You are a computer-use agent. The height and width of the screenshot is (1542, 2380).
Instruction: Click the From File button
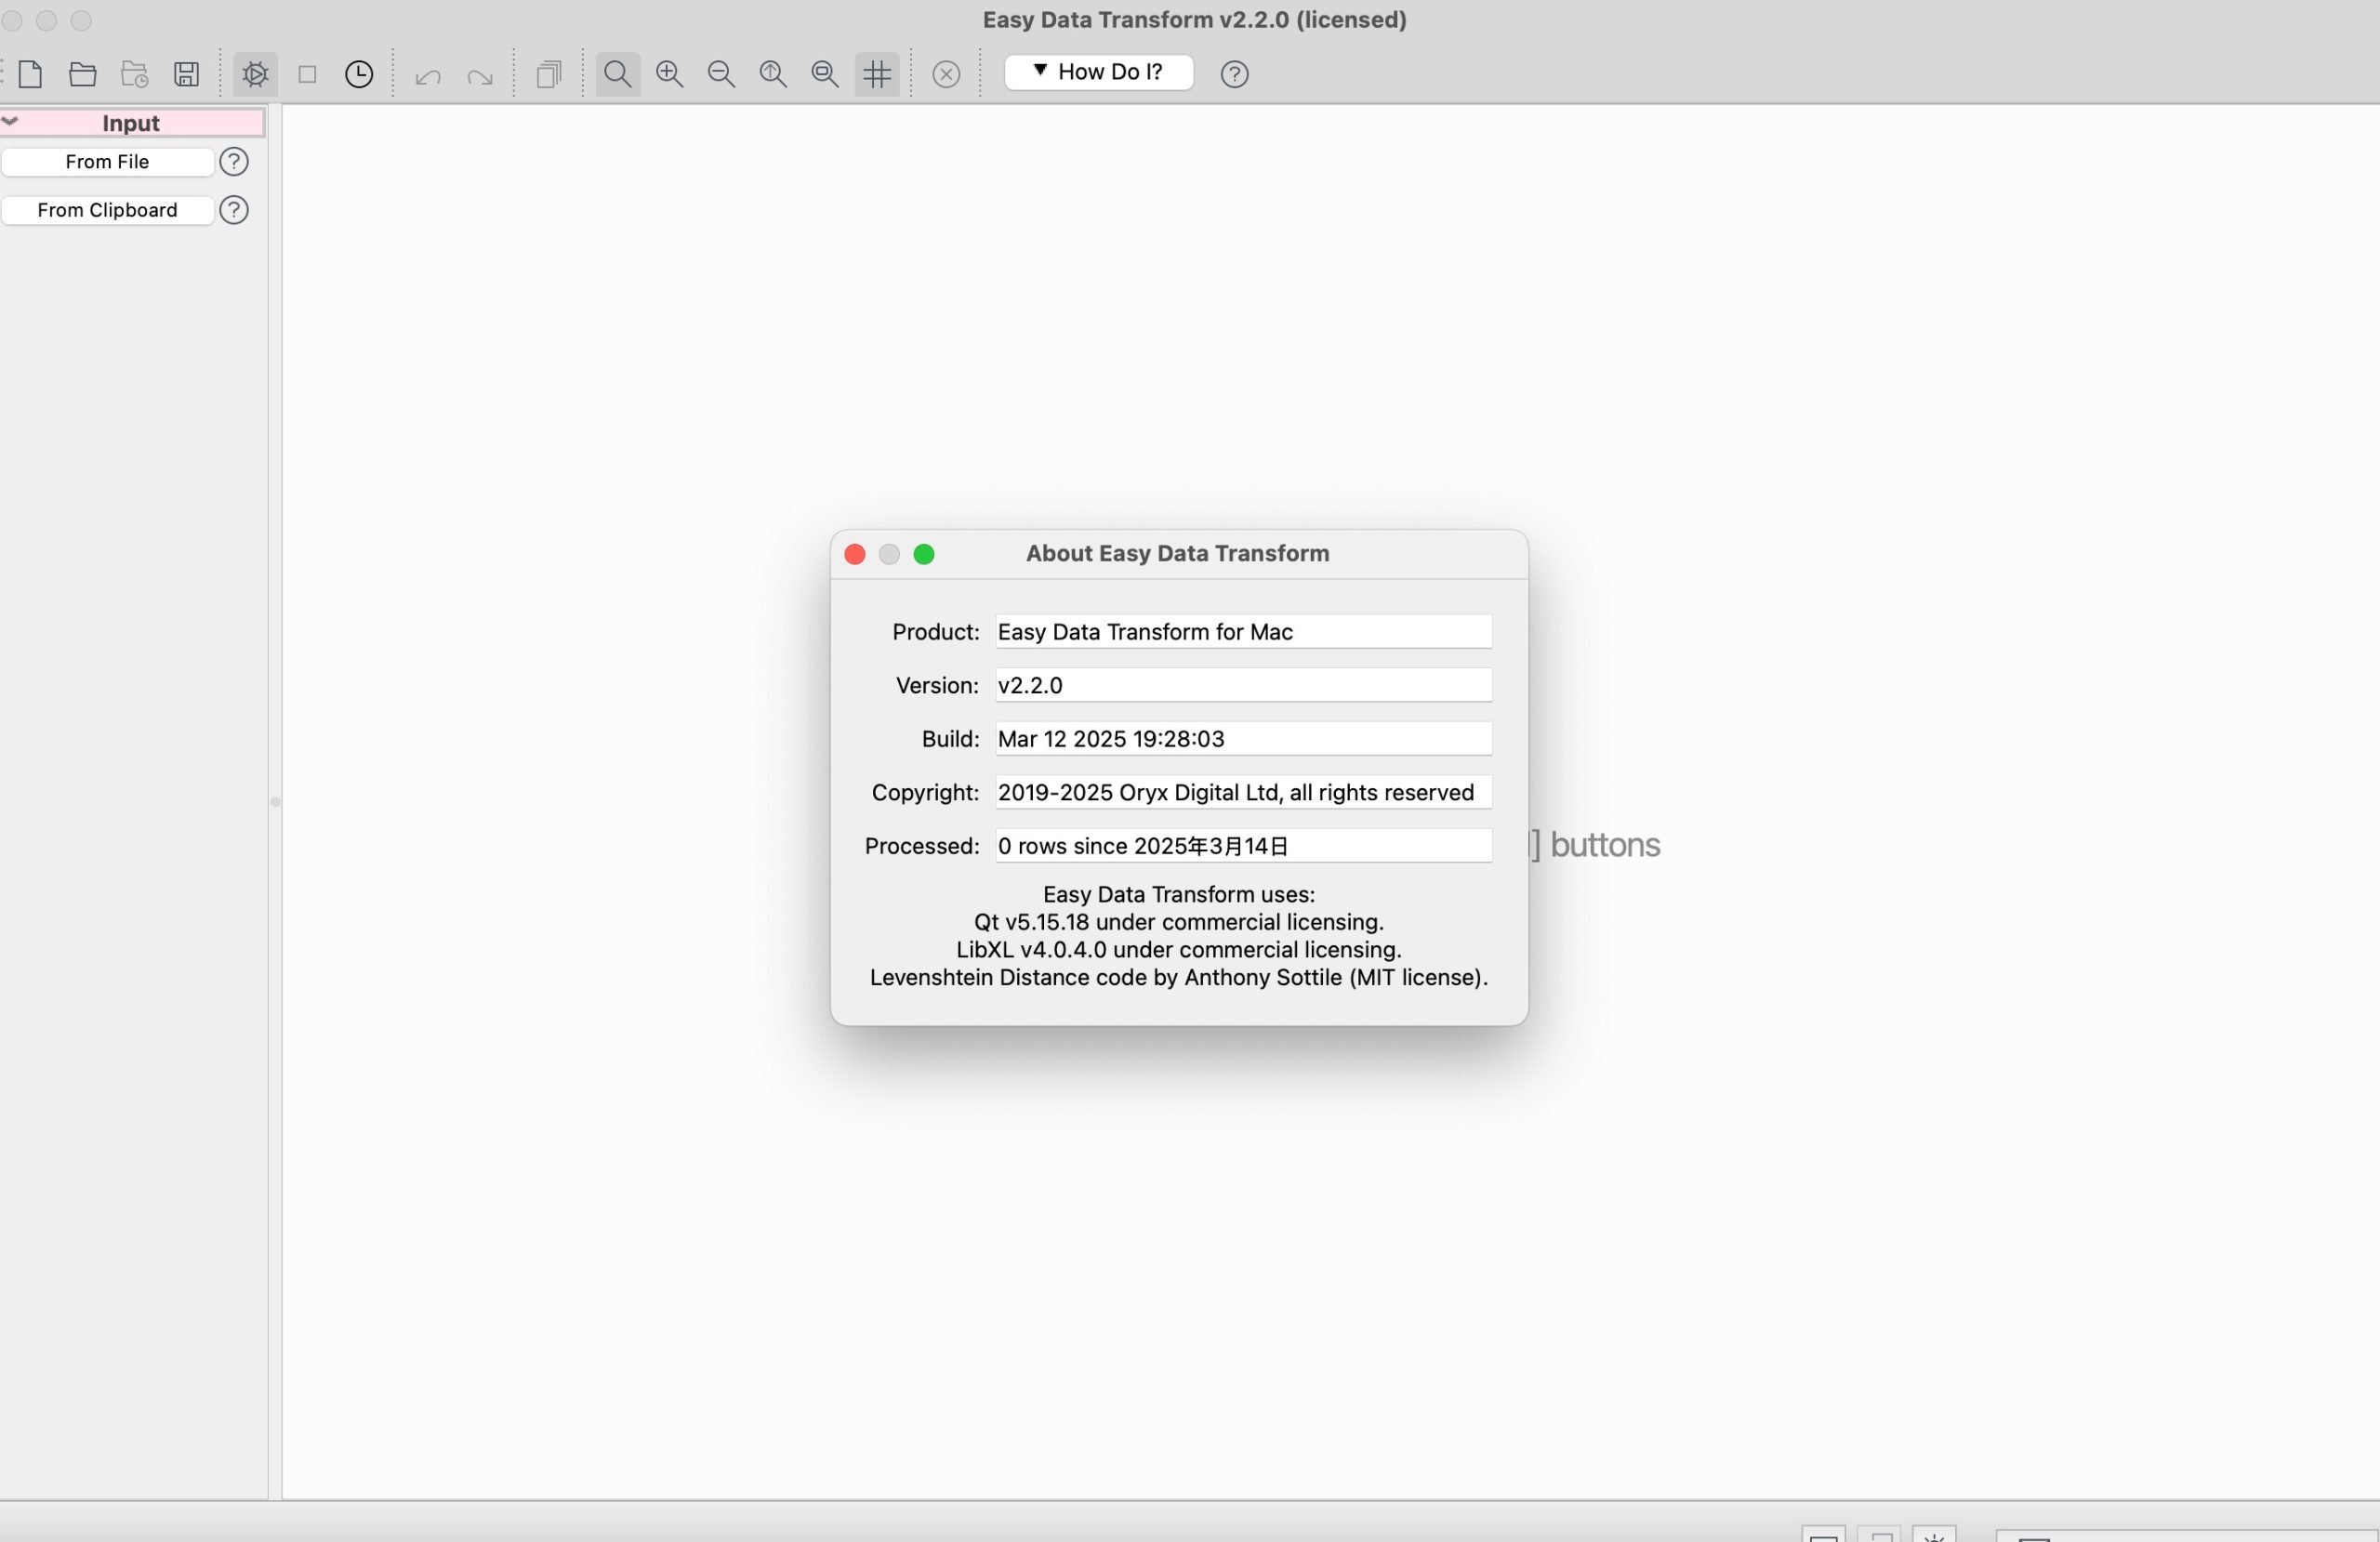pos(107,162)
